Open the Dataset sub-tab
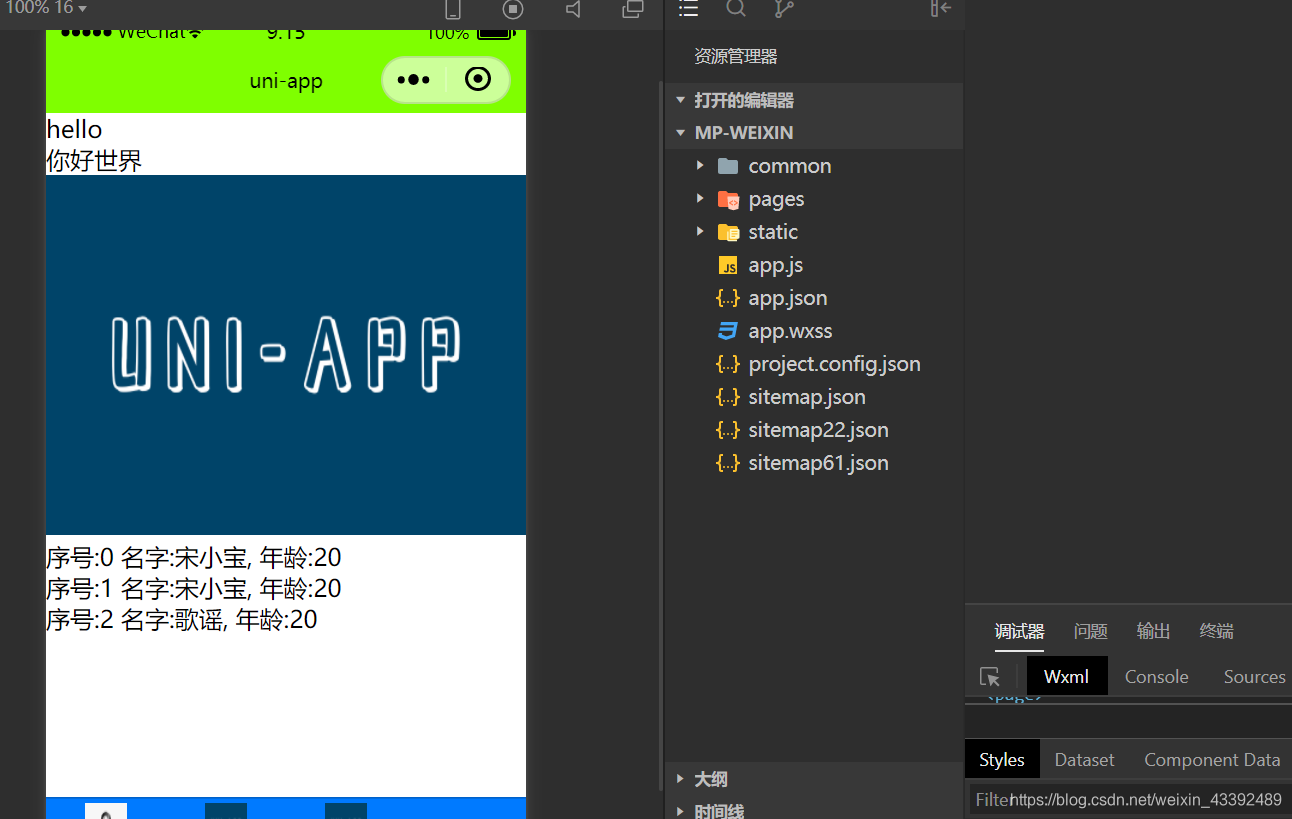1292x819 pixels. coord(1084,759)
